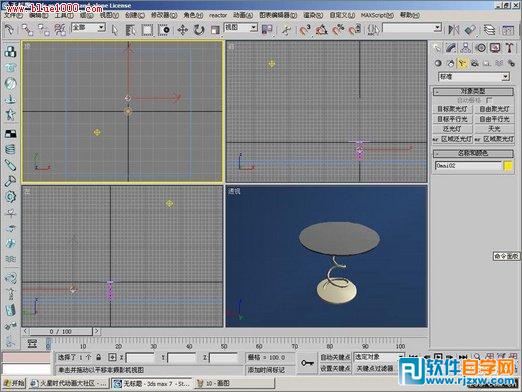
Task: Click the Rectangular Selection Region icon
Action: (147, 30)
